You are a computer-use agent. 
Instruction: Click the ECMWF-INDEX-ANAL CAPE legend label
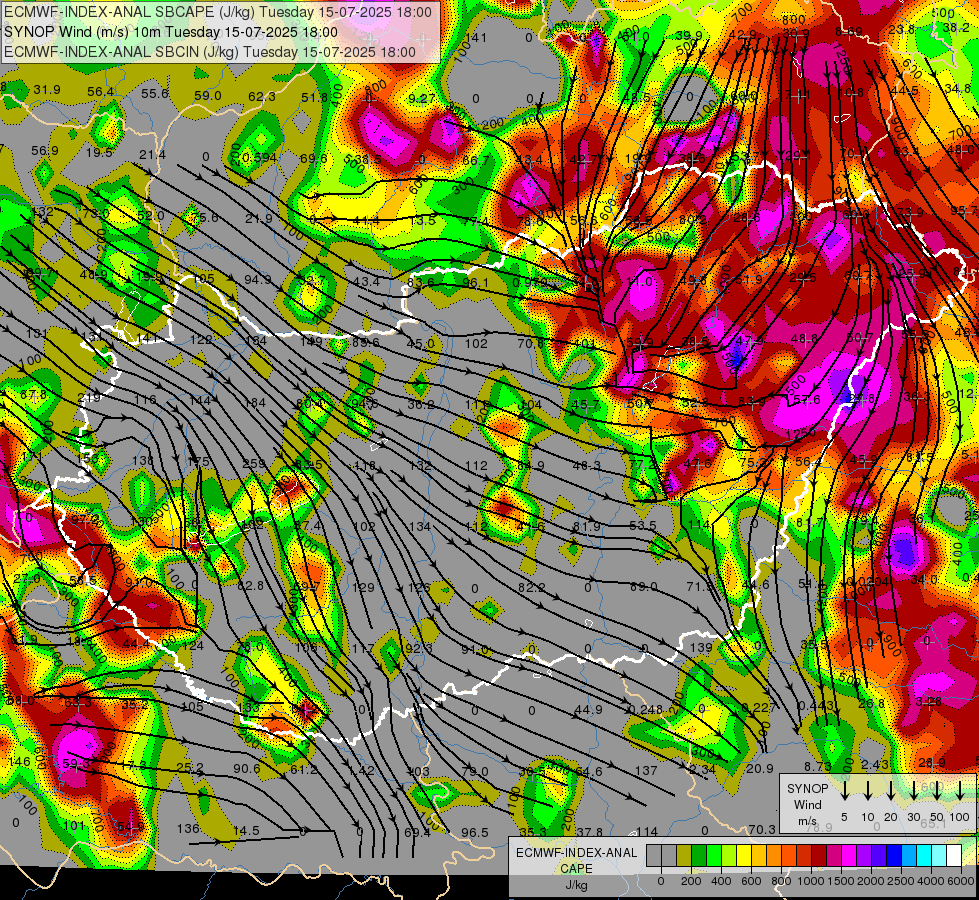click(576, 861)
